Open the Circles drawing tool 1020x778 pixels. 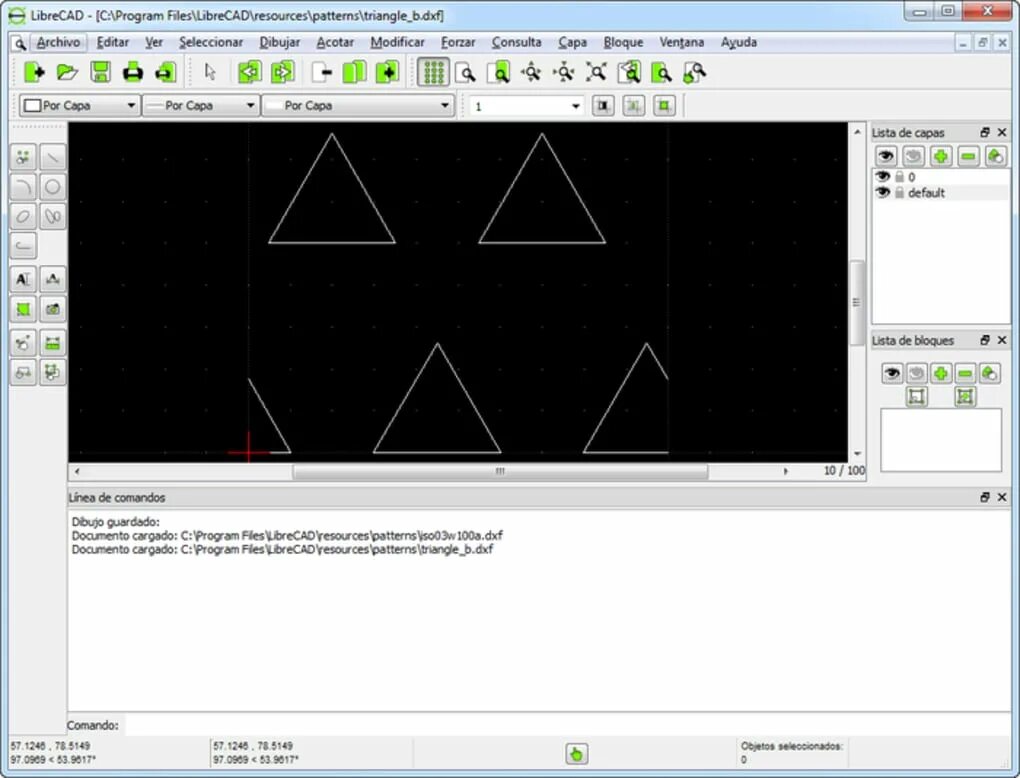pyautogui.click(x=53, y=187)
